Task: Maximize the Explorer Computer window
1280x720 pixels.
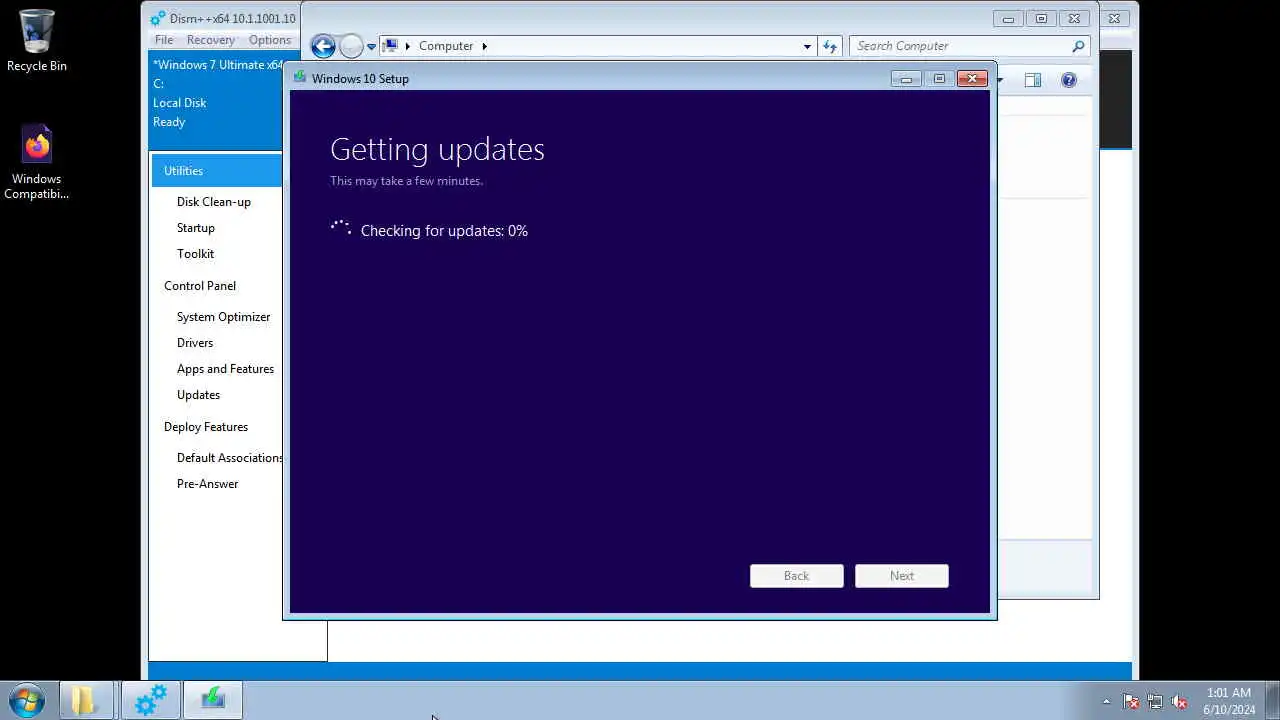Action: [1041, 18]
